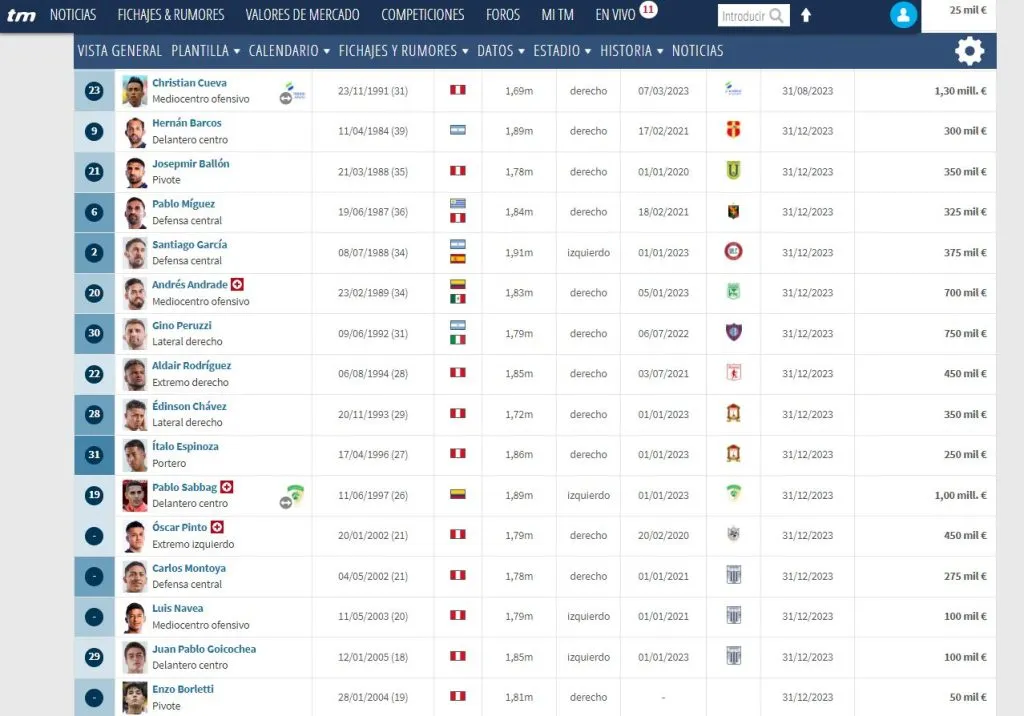Click the search input field

(742, 16)
